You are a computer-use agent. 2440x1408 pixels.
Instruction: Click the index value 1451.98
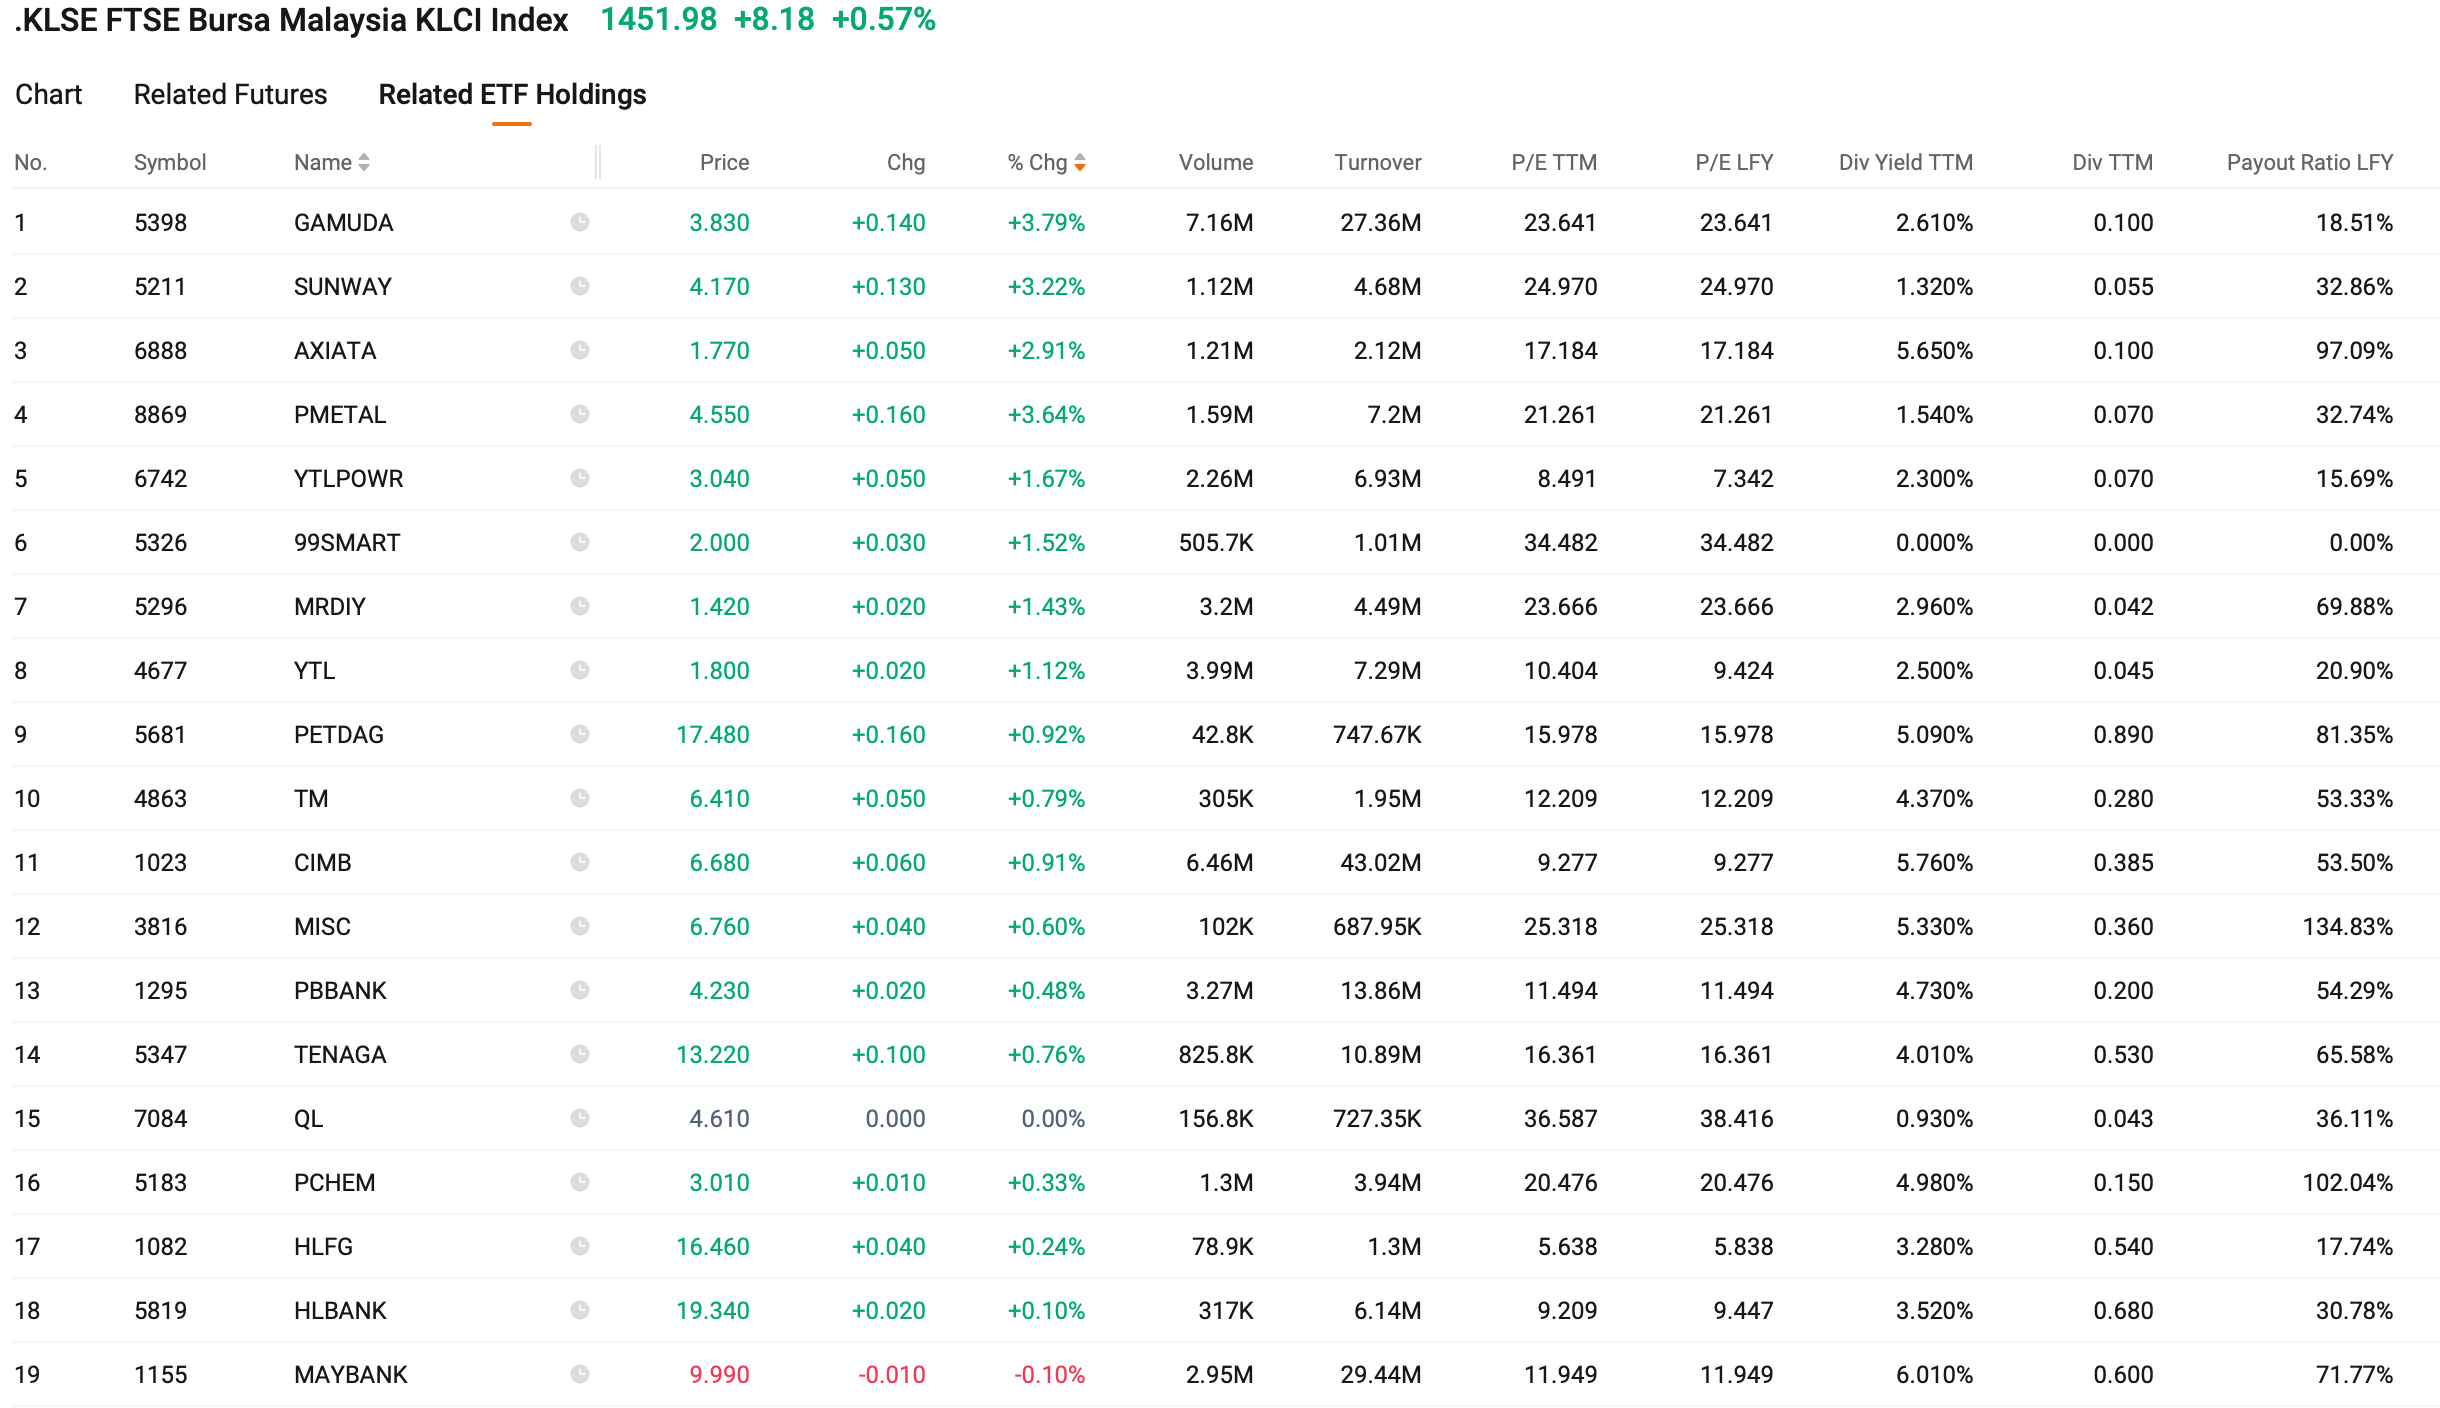(658, 19)
